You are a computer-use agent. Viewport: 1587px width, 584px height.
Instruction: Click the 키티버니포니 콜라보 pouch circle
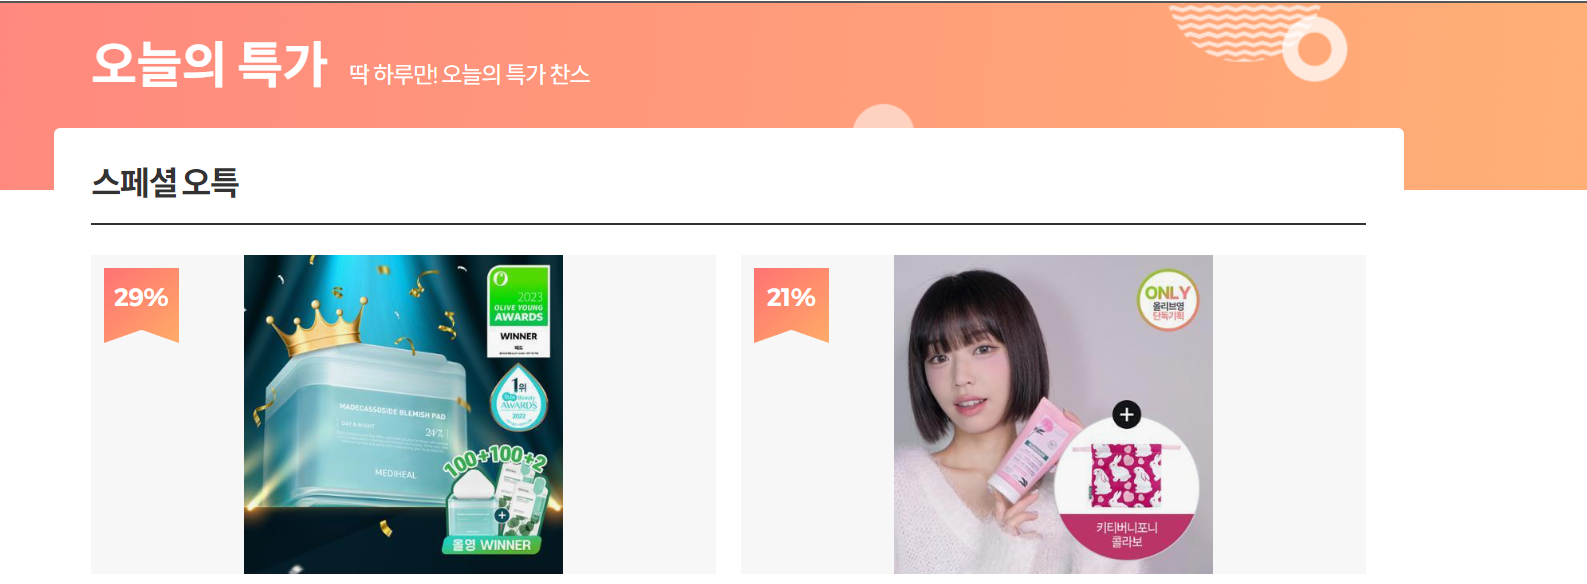(1126, 490)
